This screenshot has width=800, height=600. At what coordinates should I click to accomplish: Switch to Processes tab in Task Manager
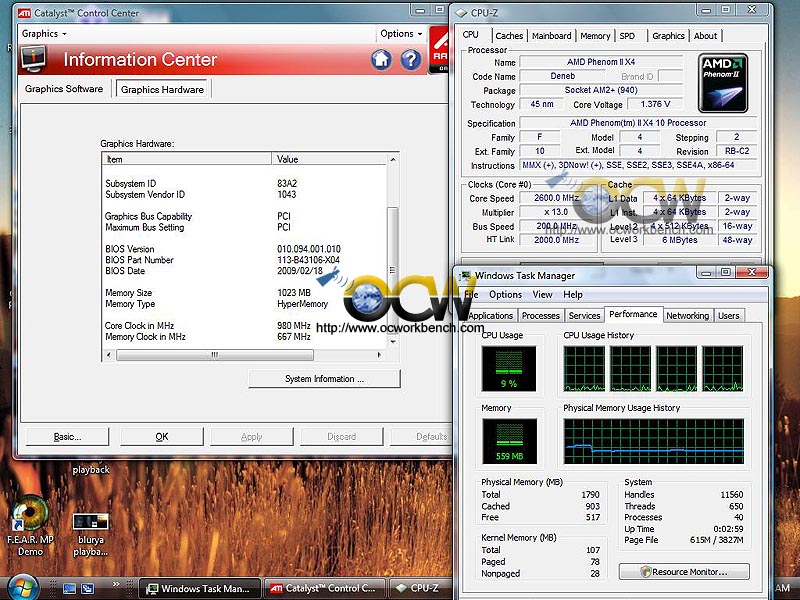pos(541,316)
